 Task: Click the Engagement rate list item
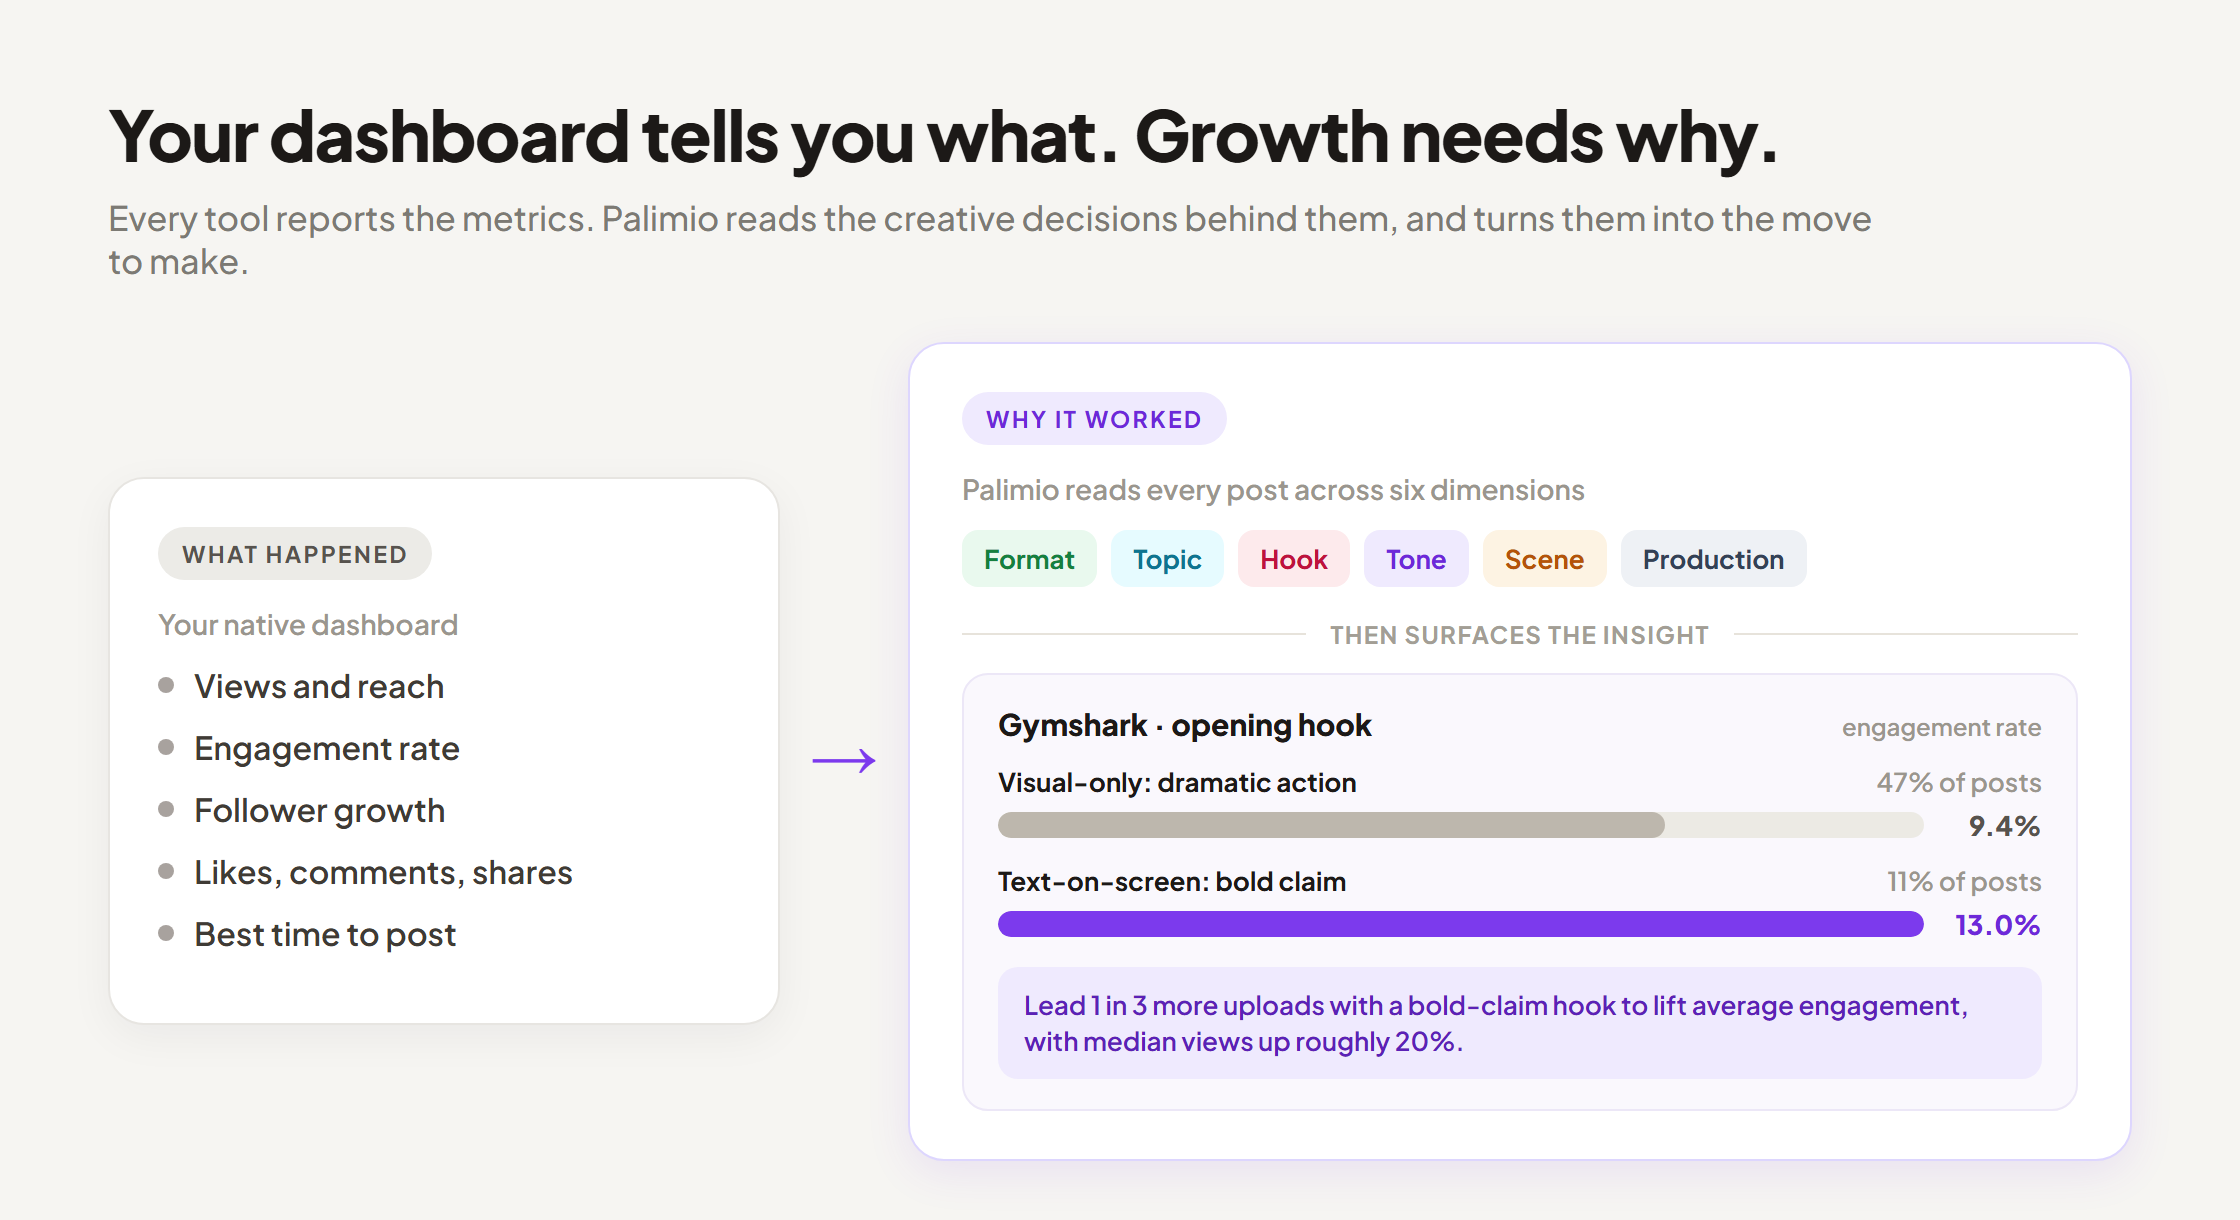pos(309,748)
